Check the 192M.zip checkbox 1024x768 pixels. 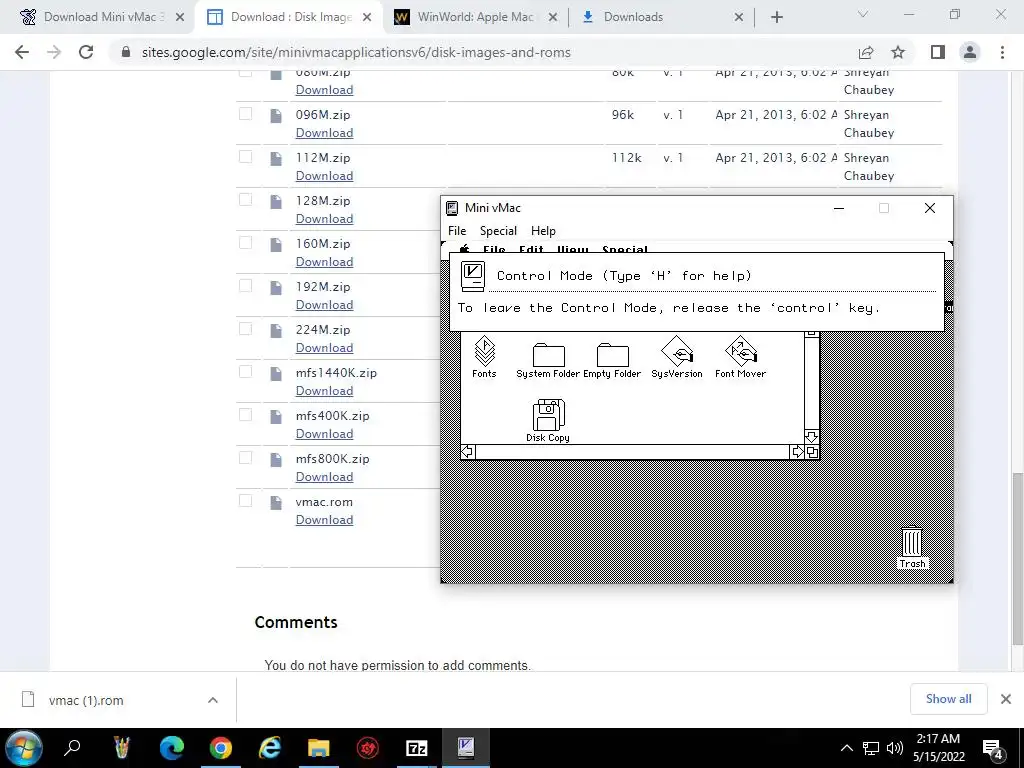coord(246,285)
